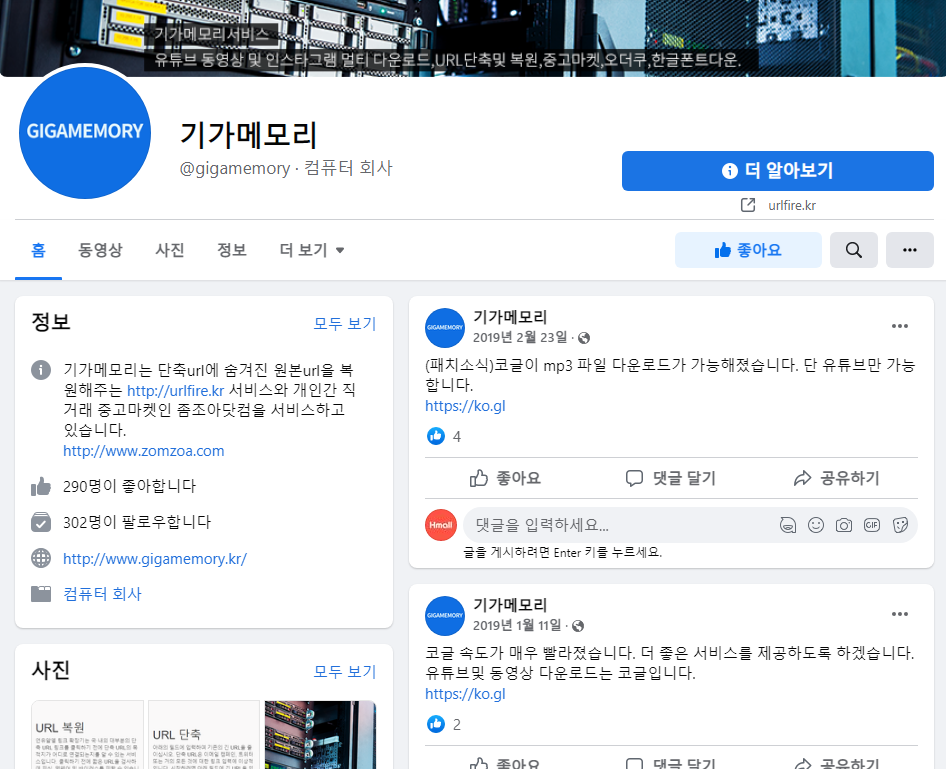Select the 홈 tab

38,250
